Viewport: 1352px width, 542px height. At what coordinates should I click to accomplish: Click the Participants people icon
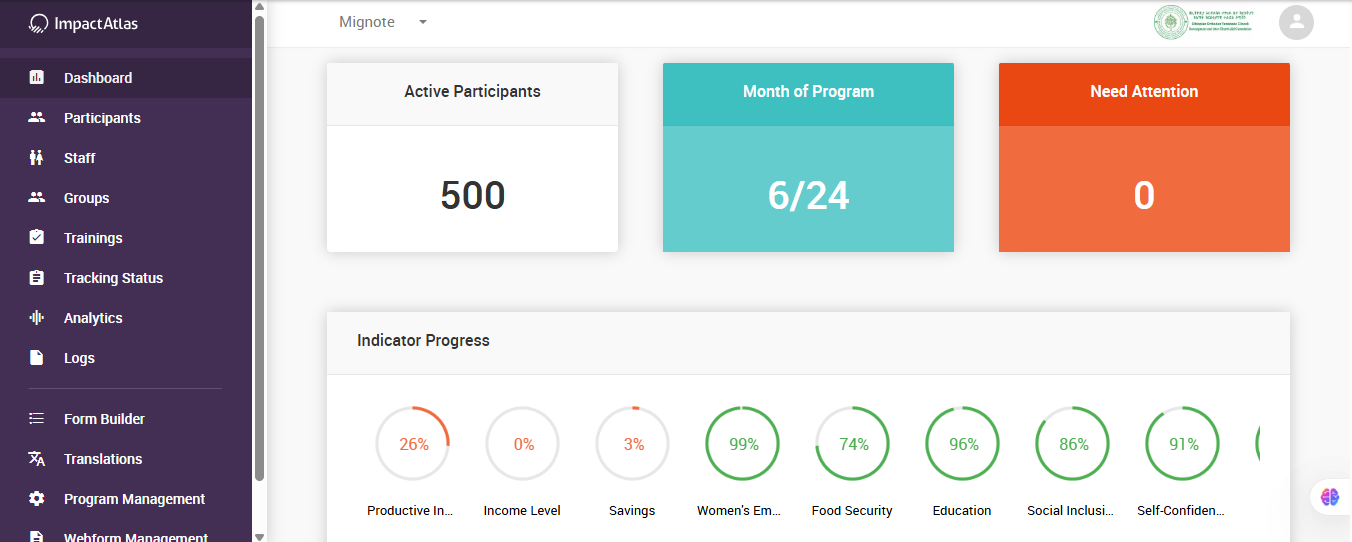tap(37, 118)
